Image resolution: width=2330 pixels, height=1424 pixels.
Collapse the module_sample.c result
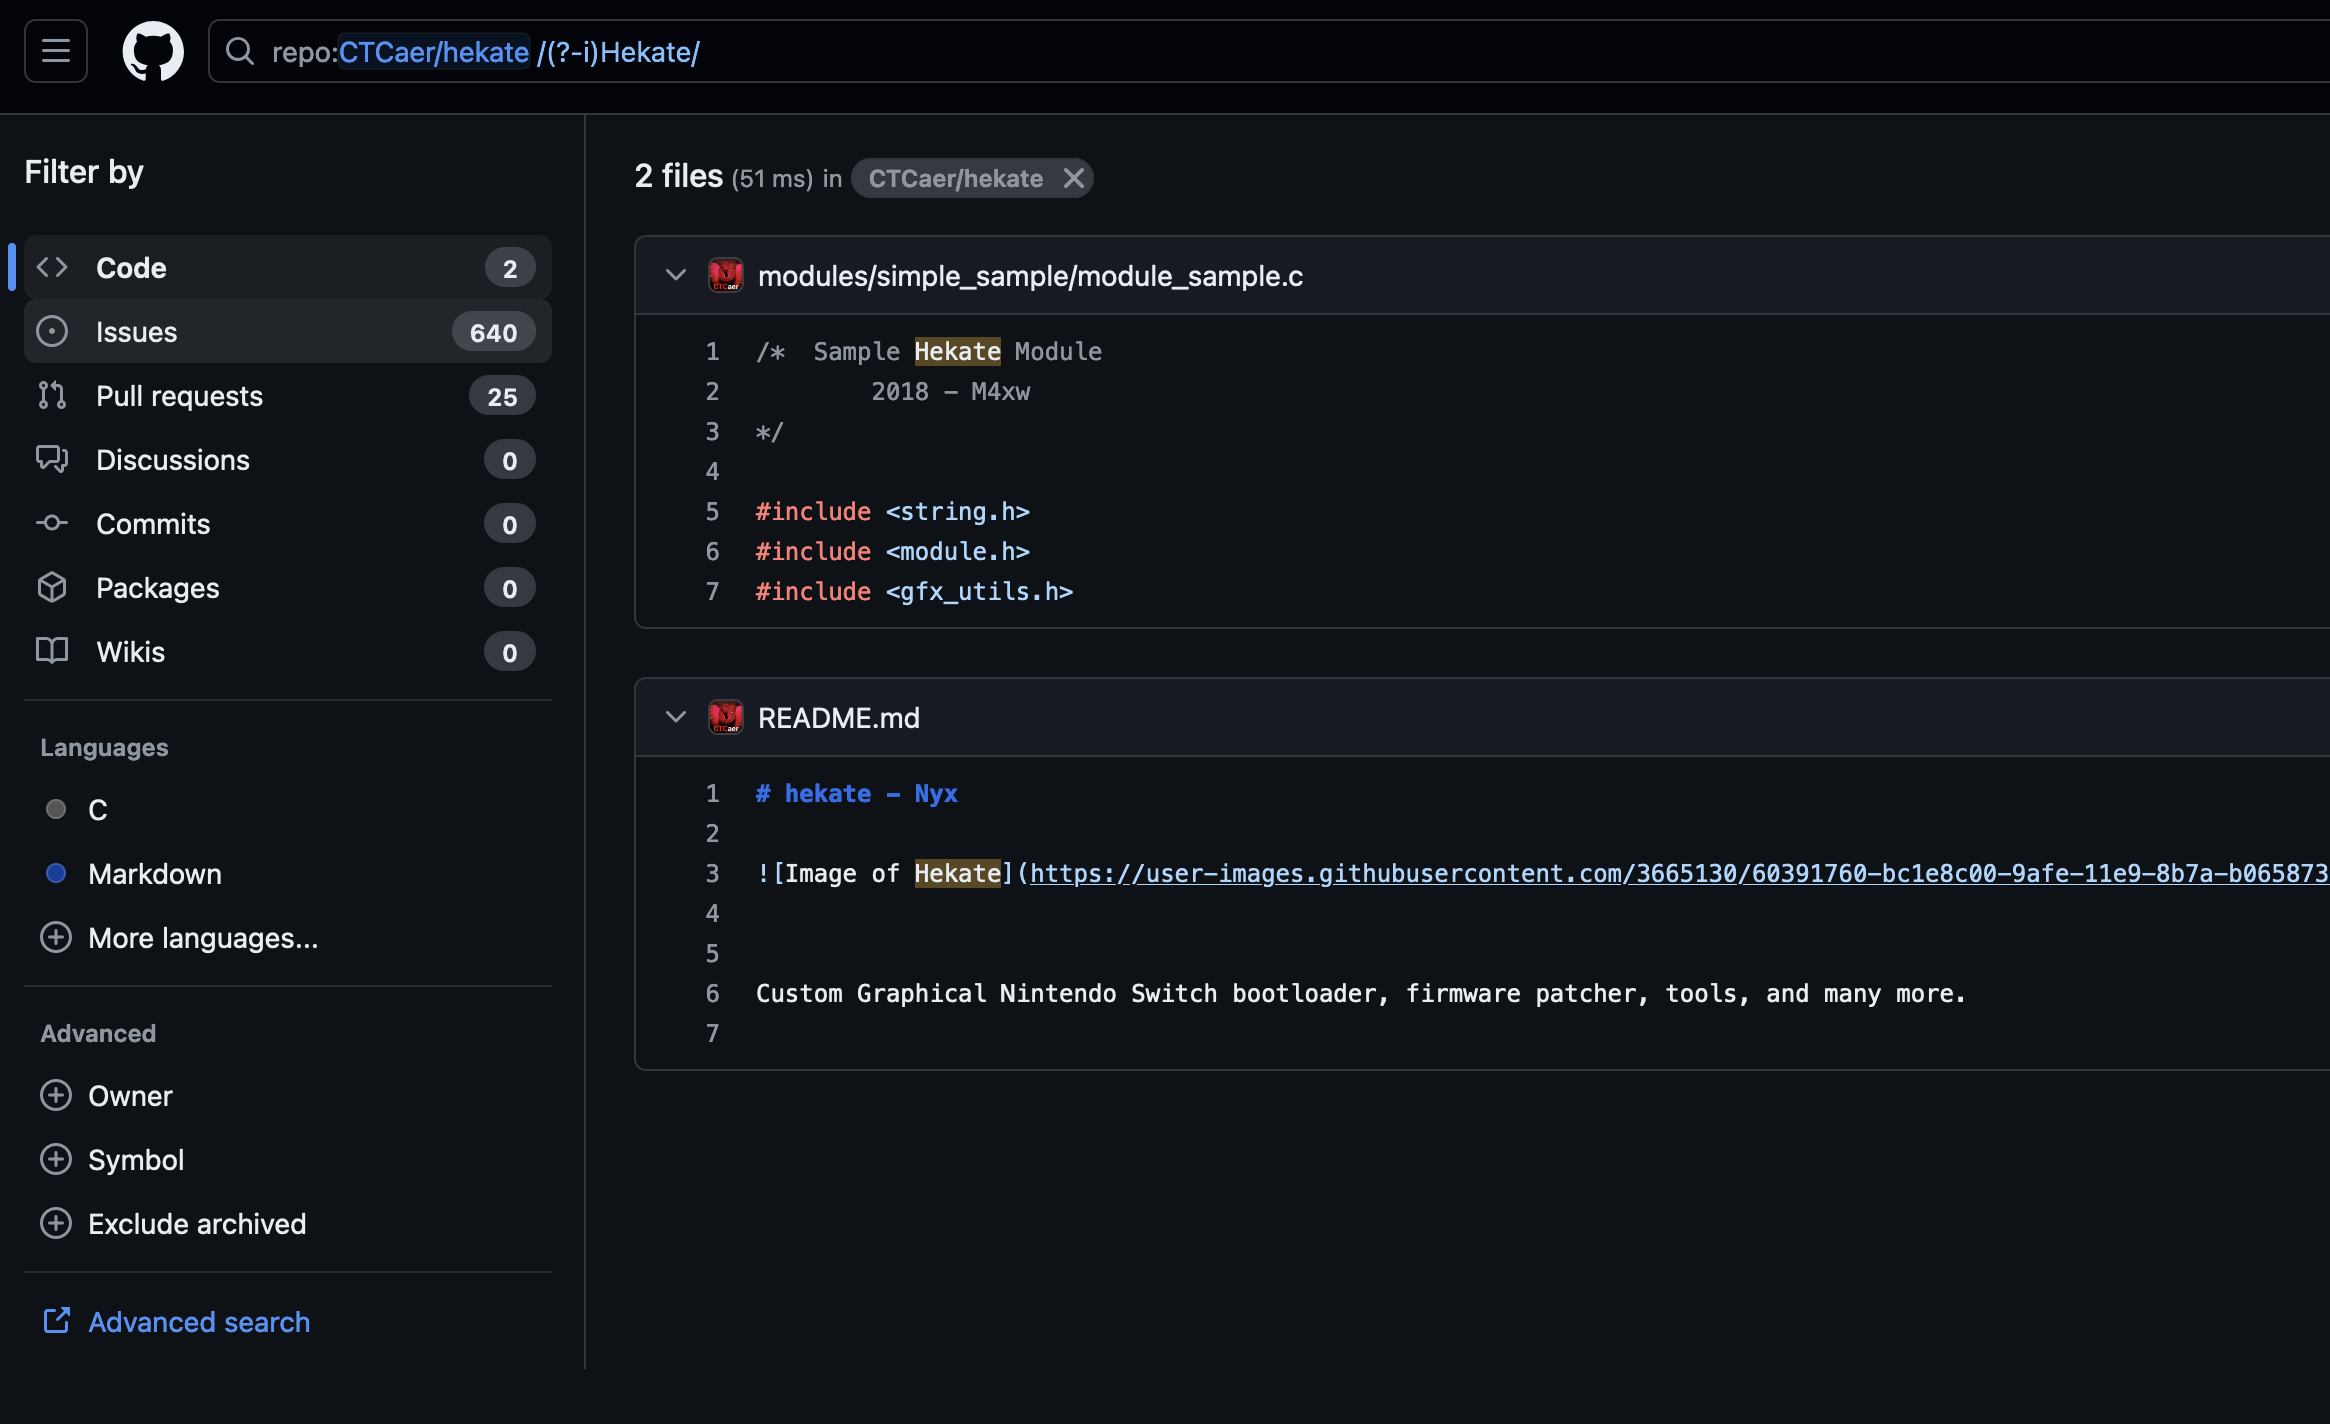click(x=676, y=275)
